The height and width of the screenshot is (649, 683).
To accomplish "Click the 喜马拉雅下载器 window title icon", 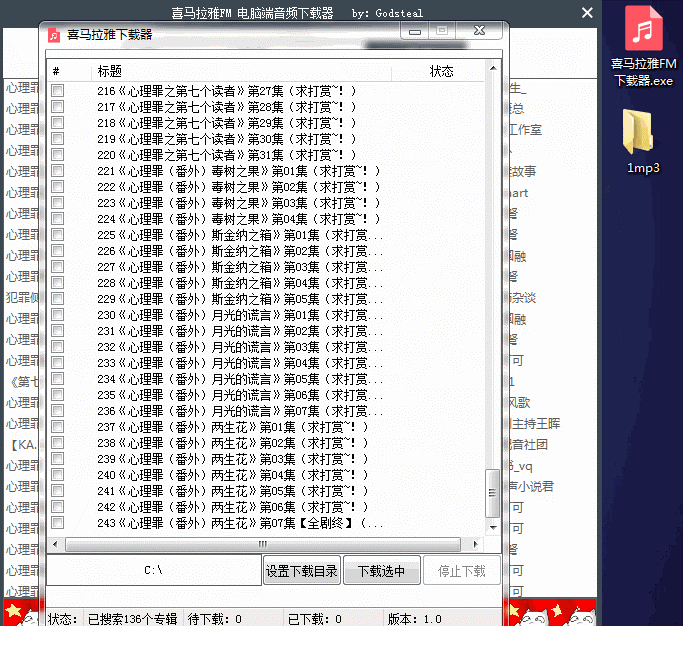I will (x=54, y=35).
